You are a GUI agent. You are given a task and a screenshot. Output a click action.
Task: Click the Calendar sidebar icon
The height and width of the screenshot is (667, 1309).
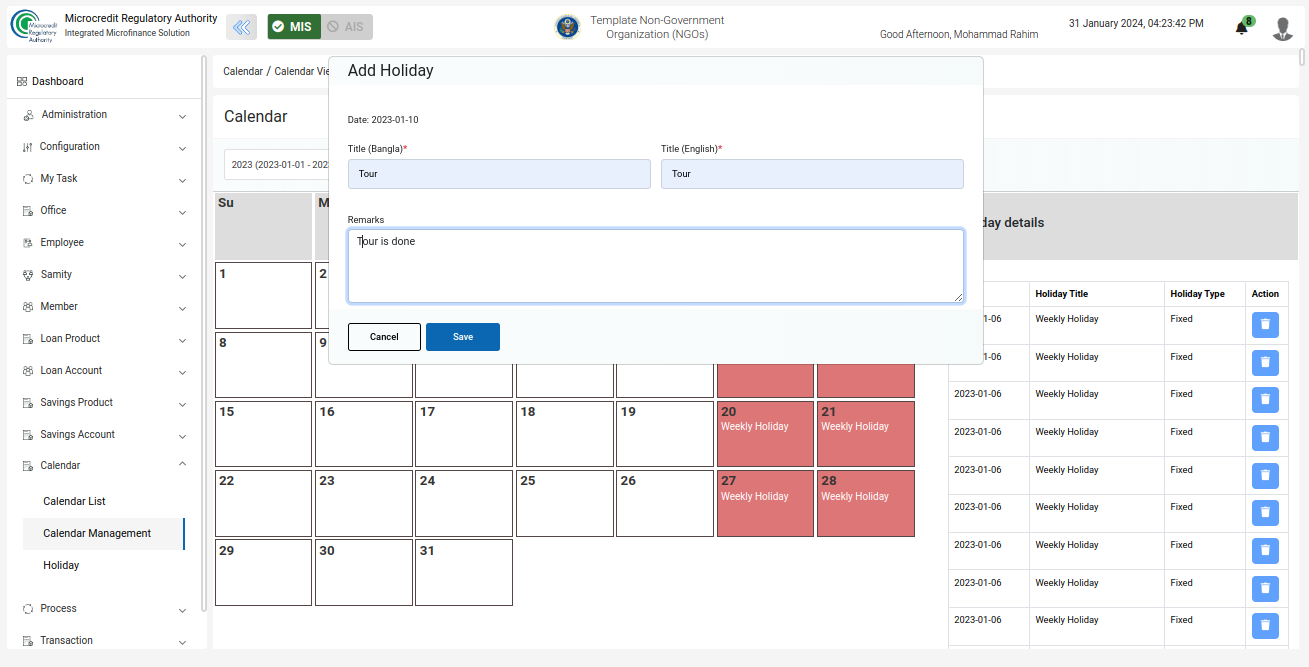coord(28,466)
